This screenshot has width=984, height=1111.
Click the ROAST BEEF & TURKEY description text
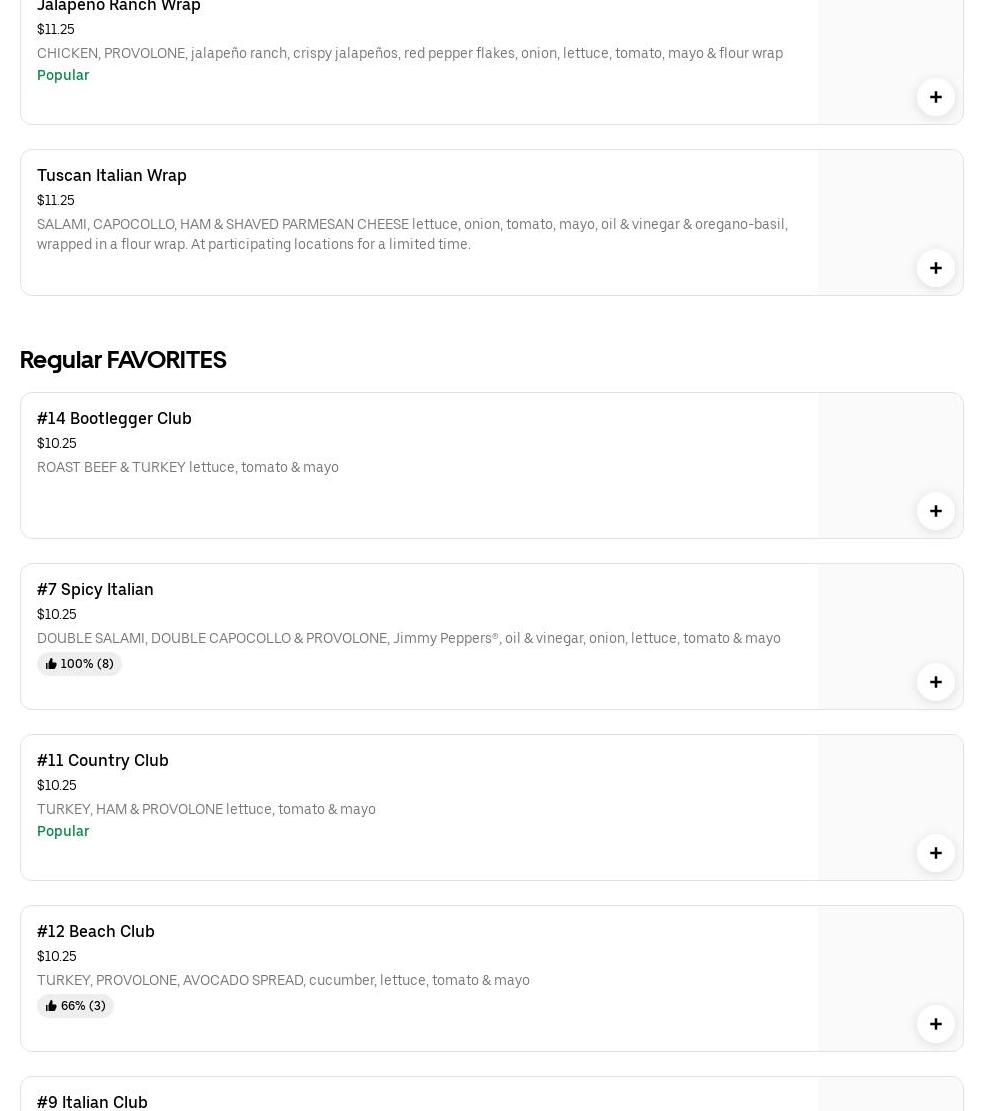[x=188, y=467]
